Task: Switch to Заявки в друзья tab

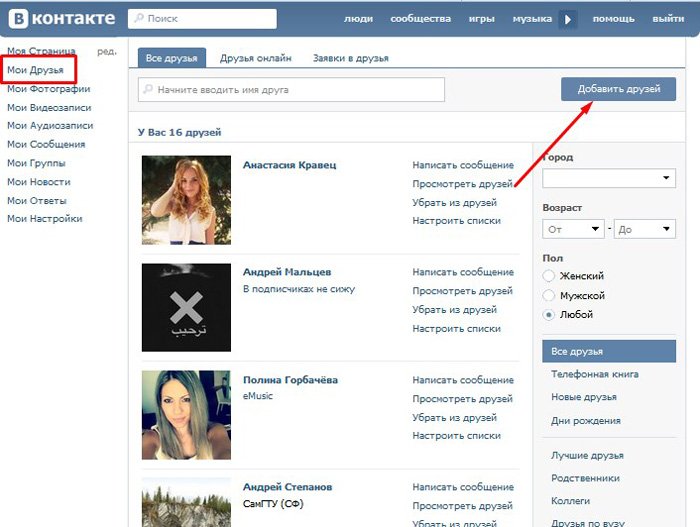Action: [350, 58]
